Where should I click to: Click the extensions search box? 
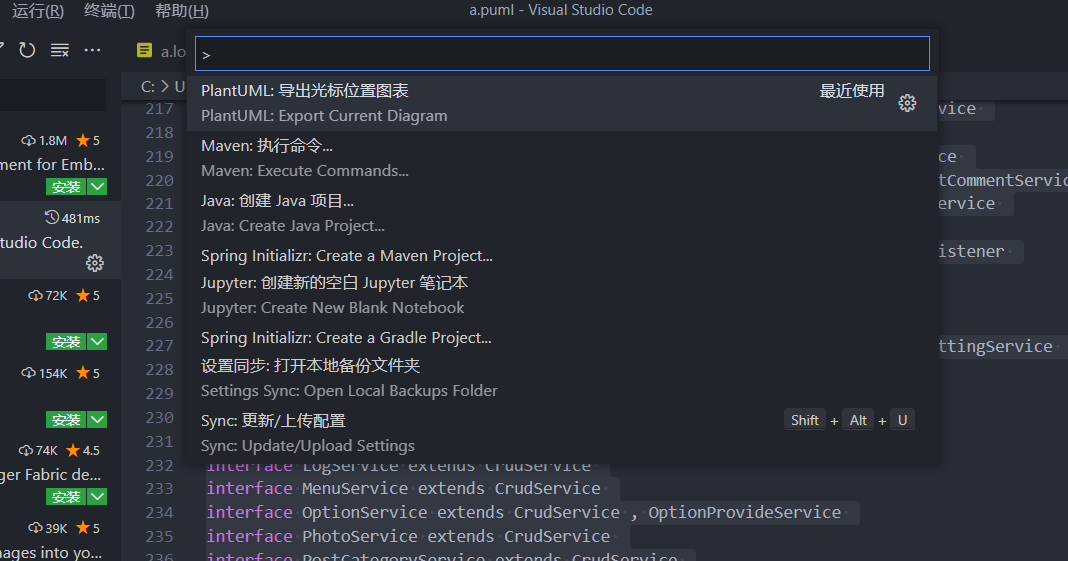click(x=53, y=95)
